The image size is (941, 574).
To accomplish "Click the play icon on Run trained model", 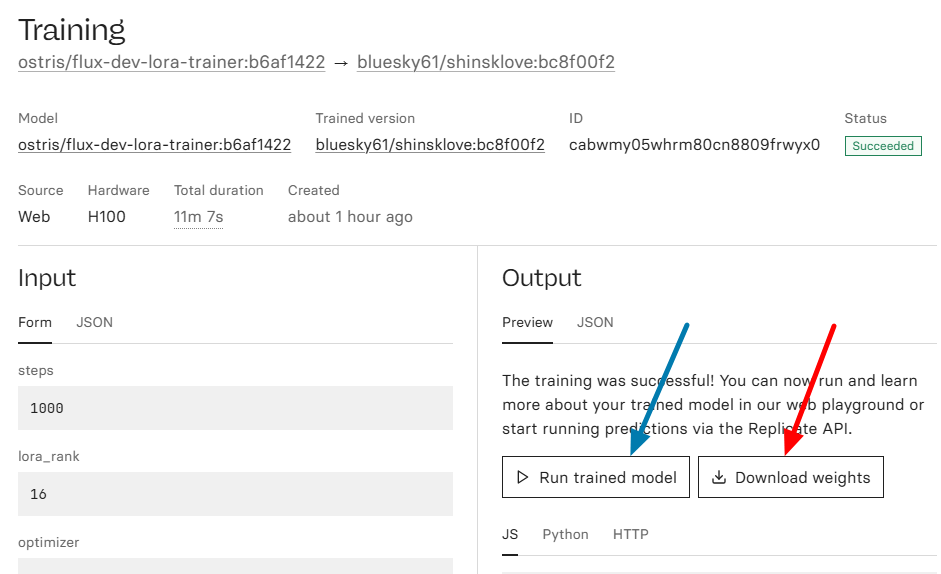I will [523, 477].
